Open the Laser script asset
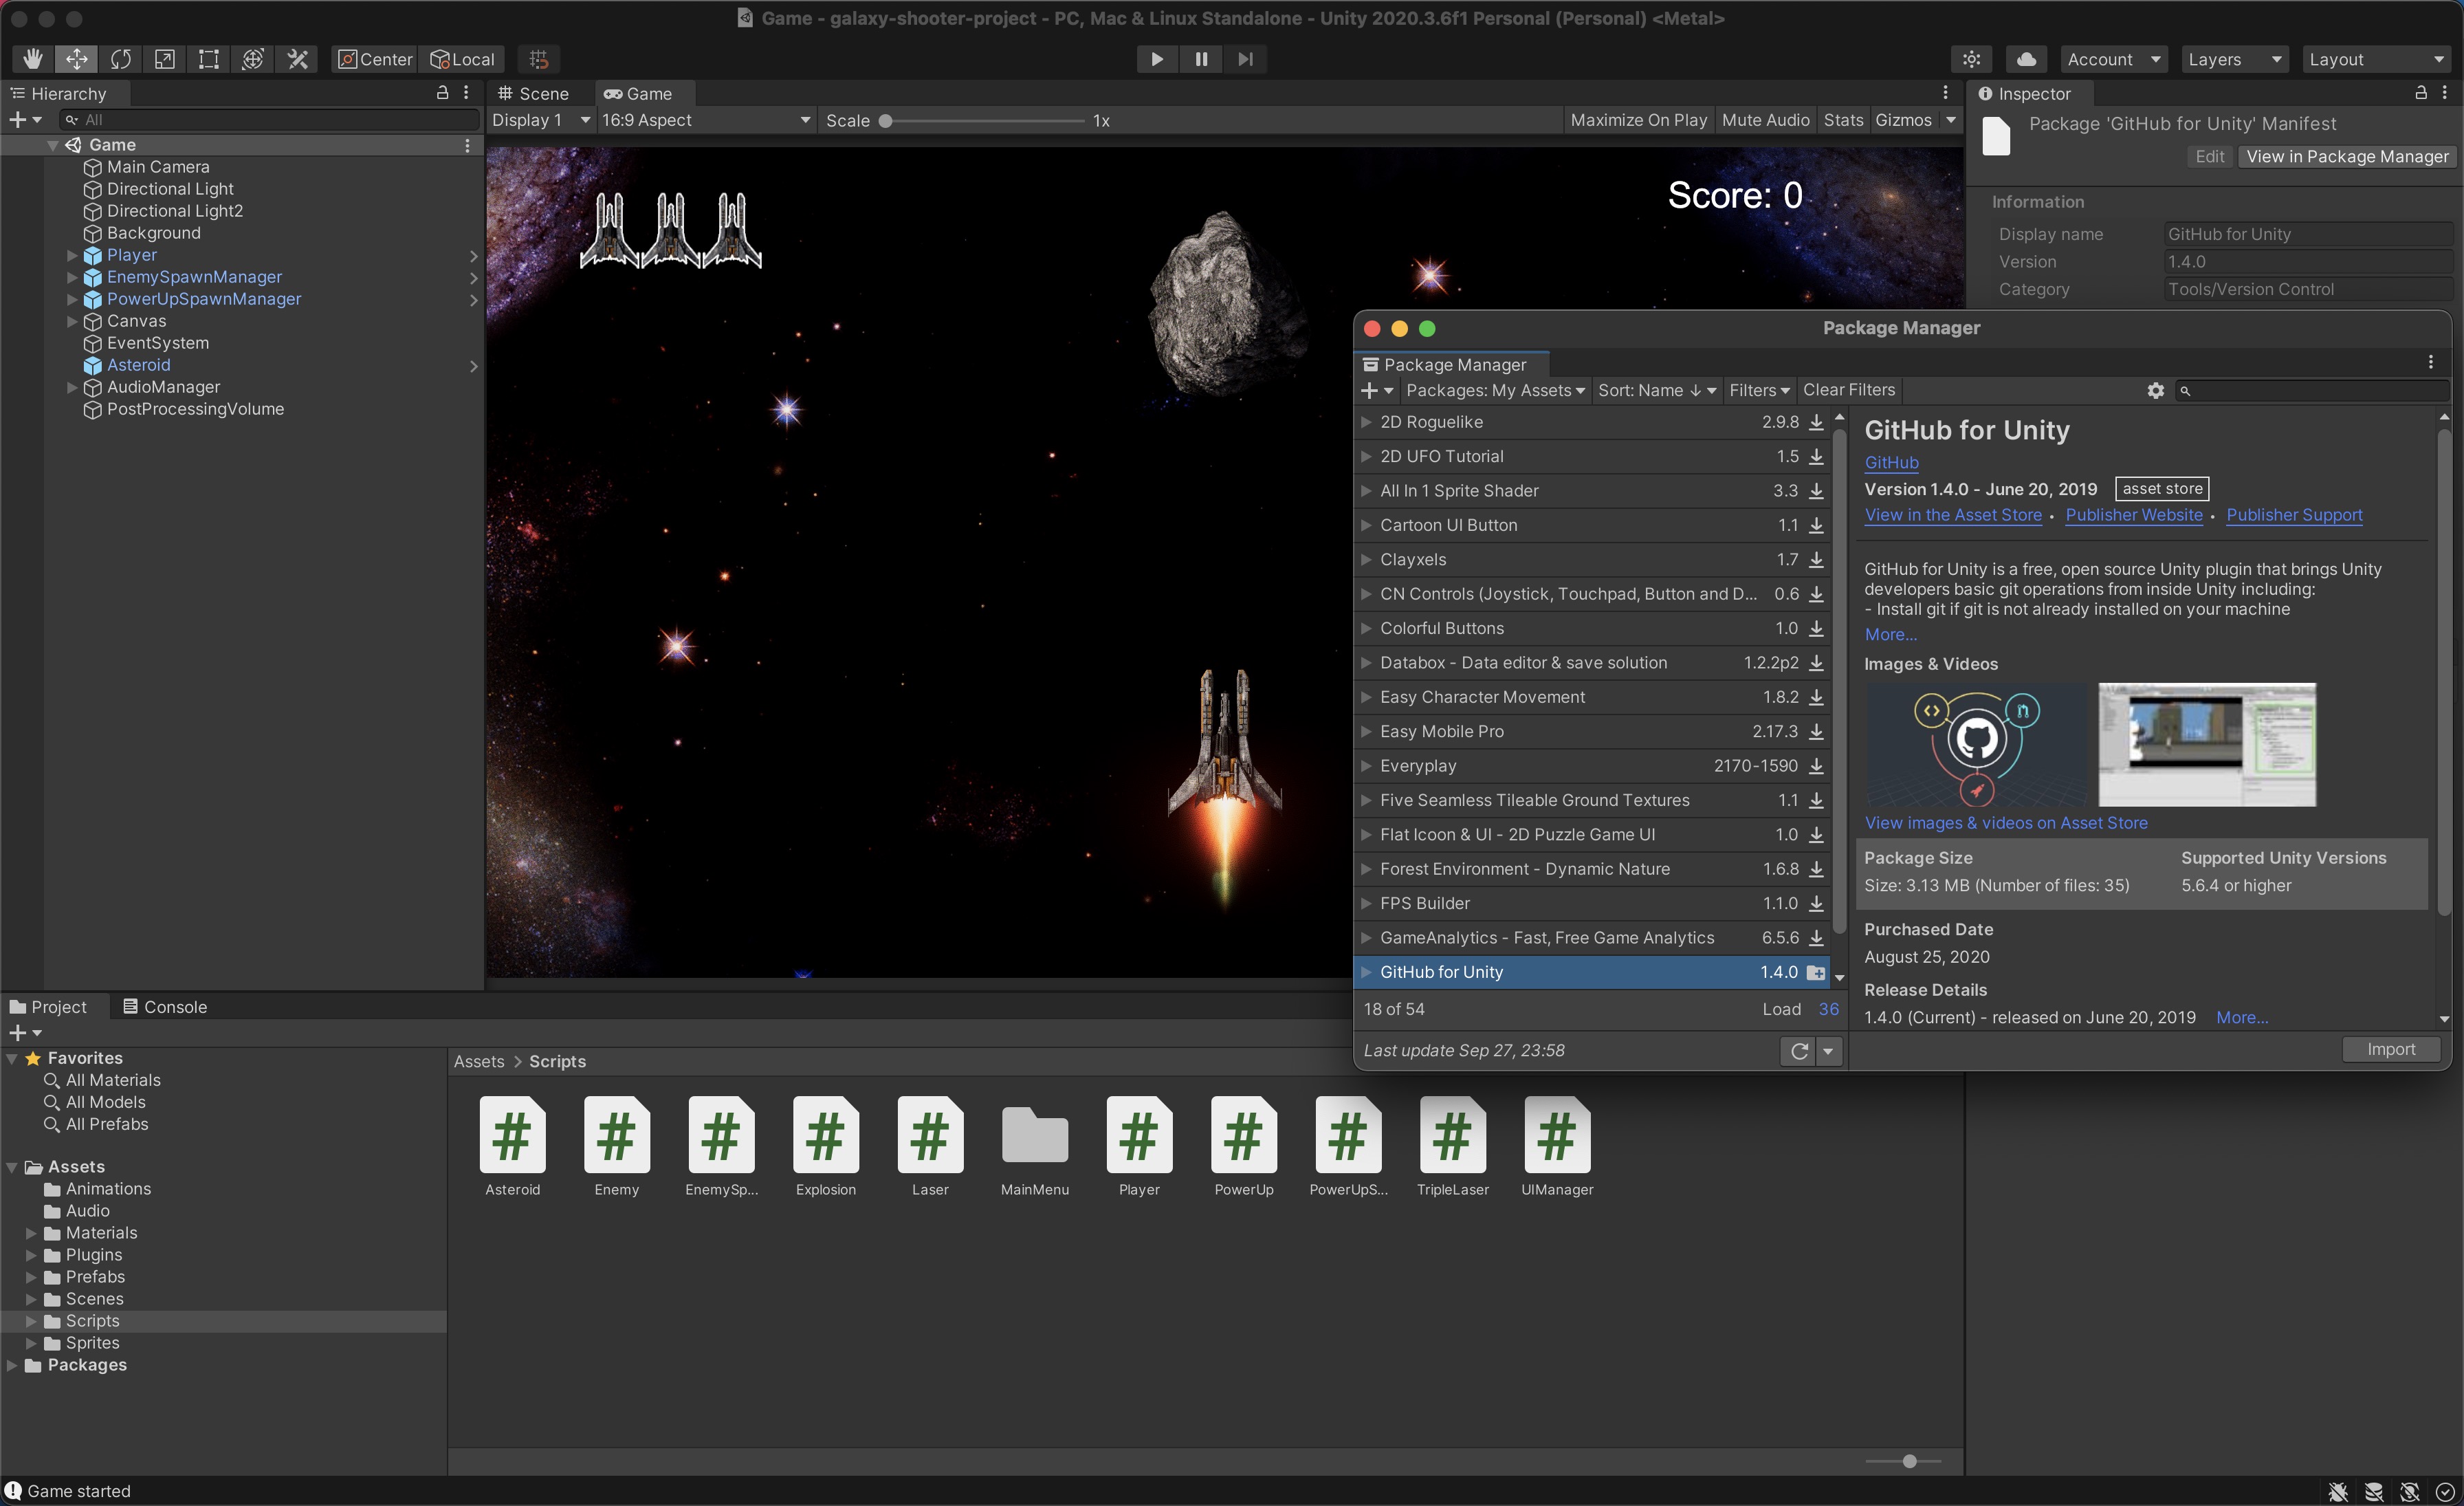The image size is (2464, 1506). (x=930, y=1146)
